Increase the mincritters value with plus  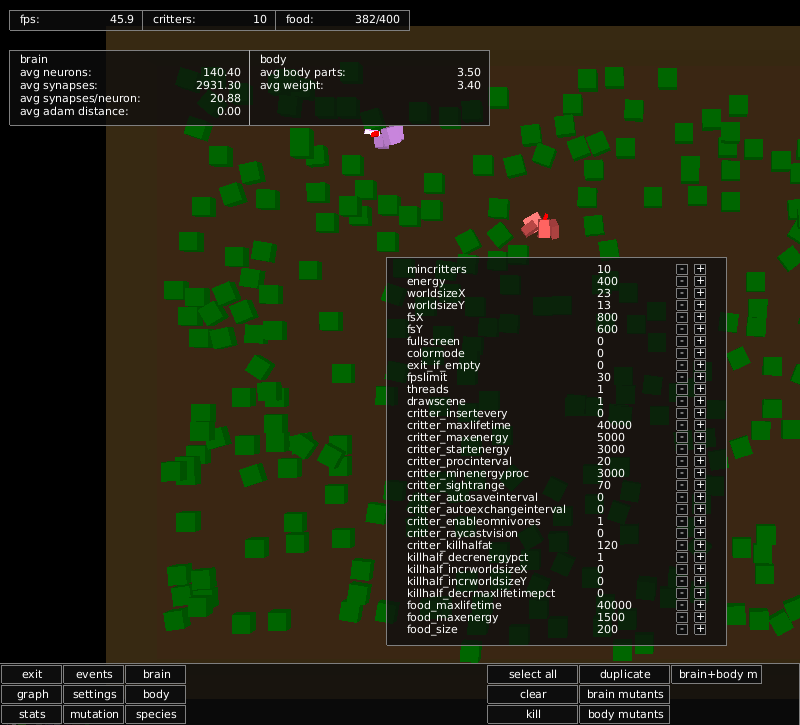[x=700, y=269]
